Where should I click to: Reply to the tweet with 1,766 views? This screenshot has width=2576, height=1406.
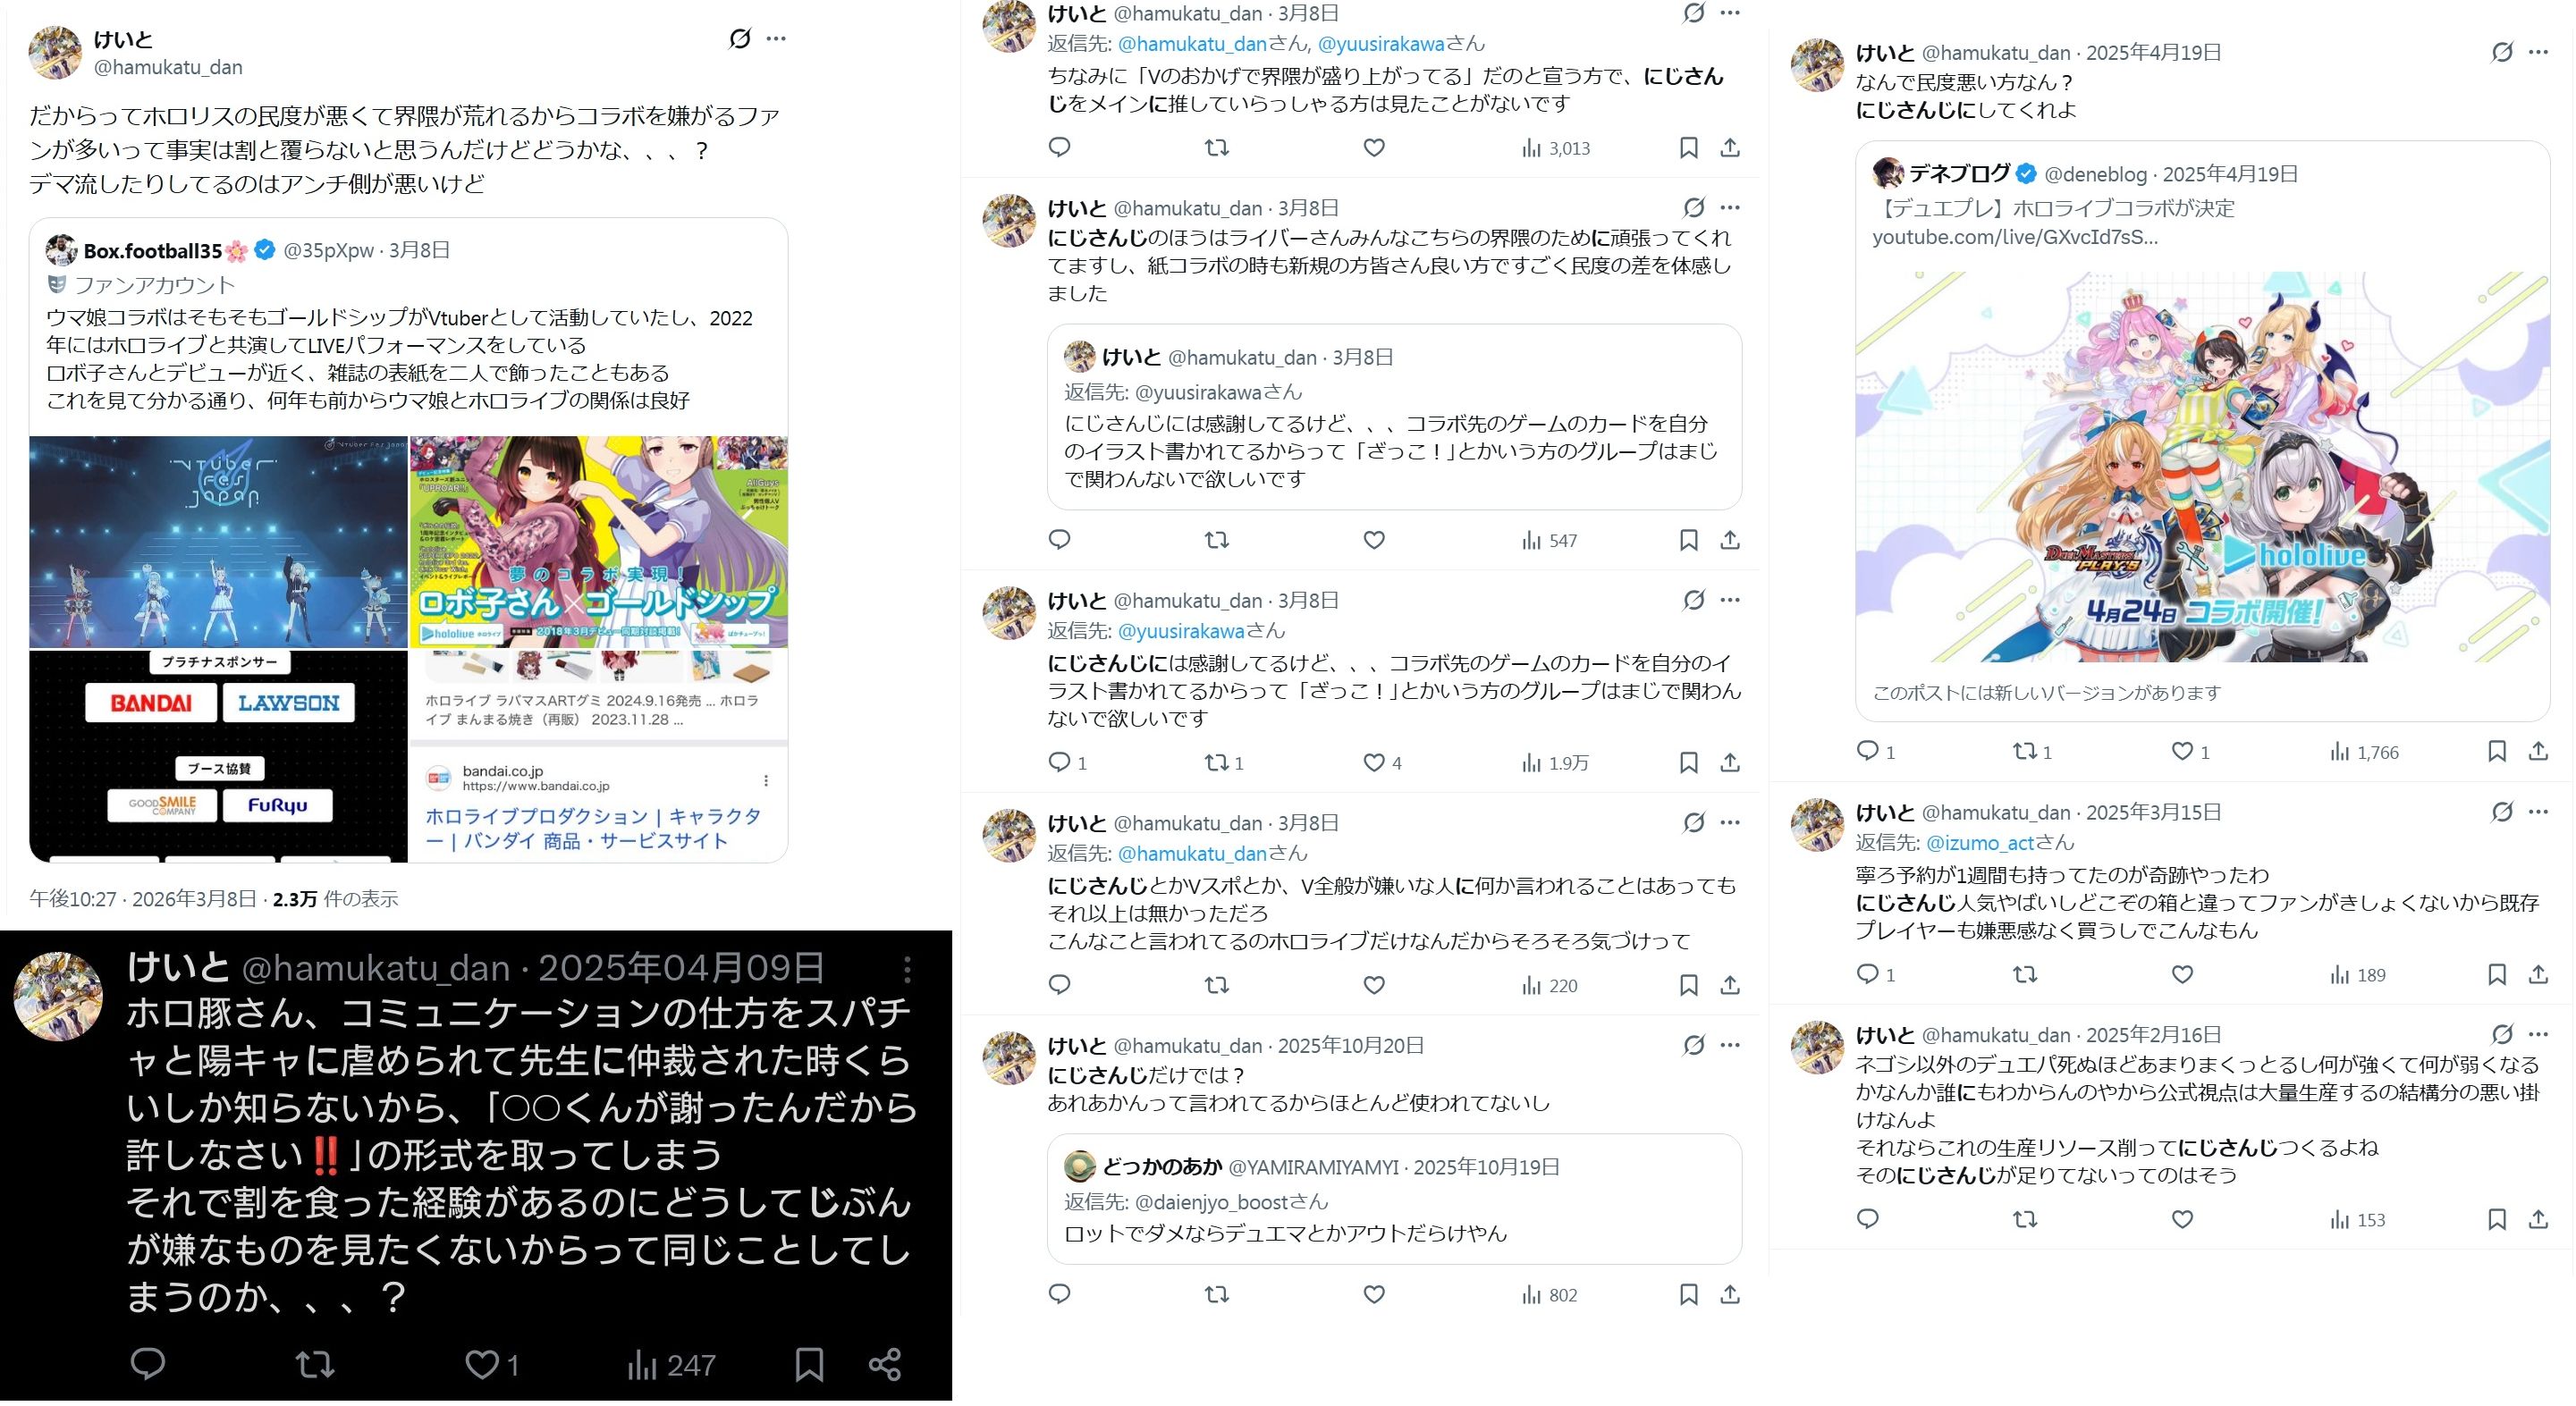(x=1867, y=751)
